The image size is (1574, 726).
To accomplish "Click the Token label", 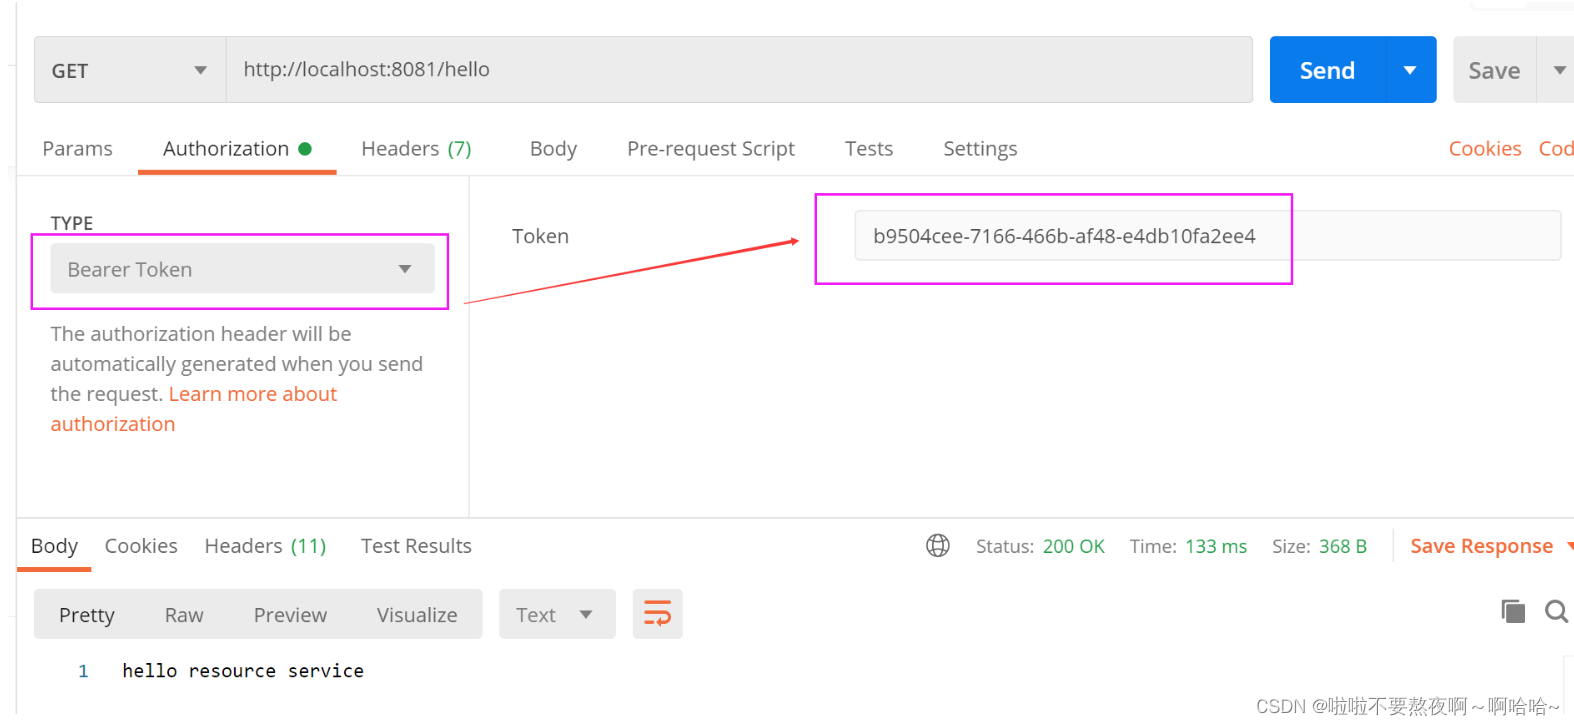I will pos(540,236).
